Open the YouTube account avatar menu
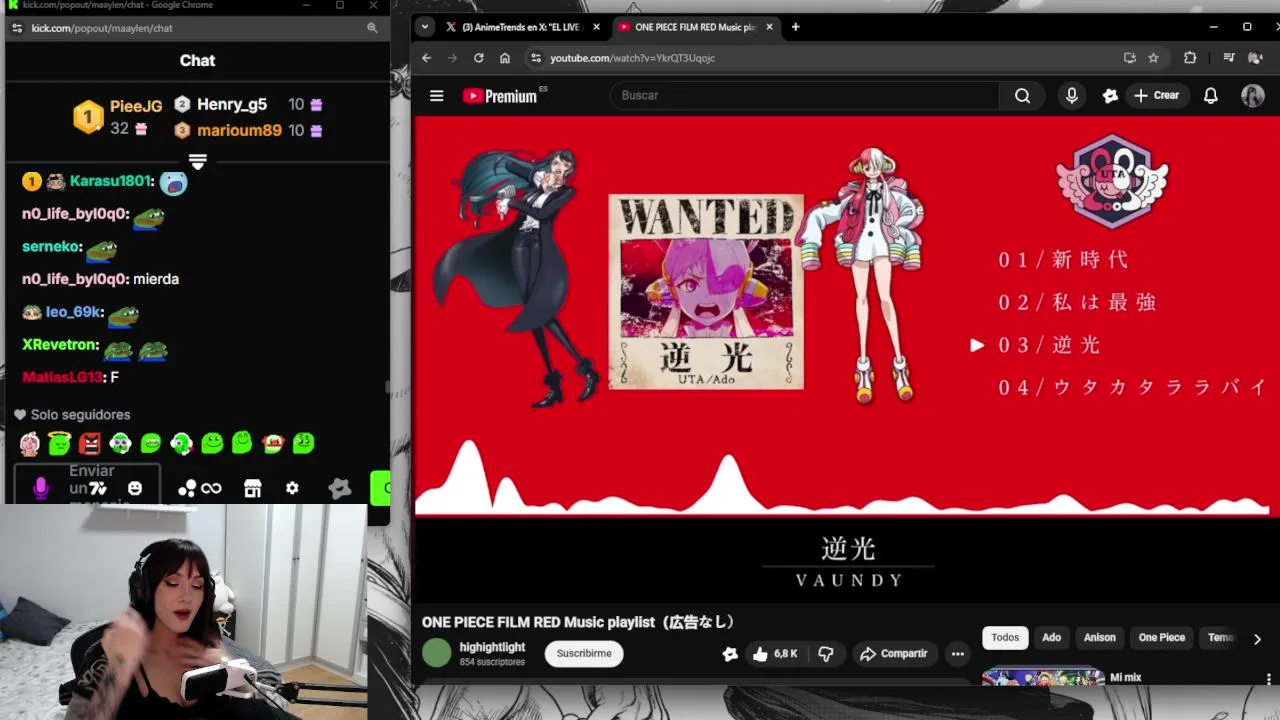The image size is (1280, 720). pos(1253,96)
